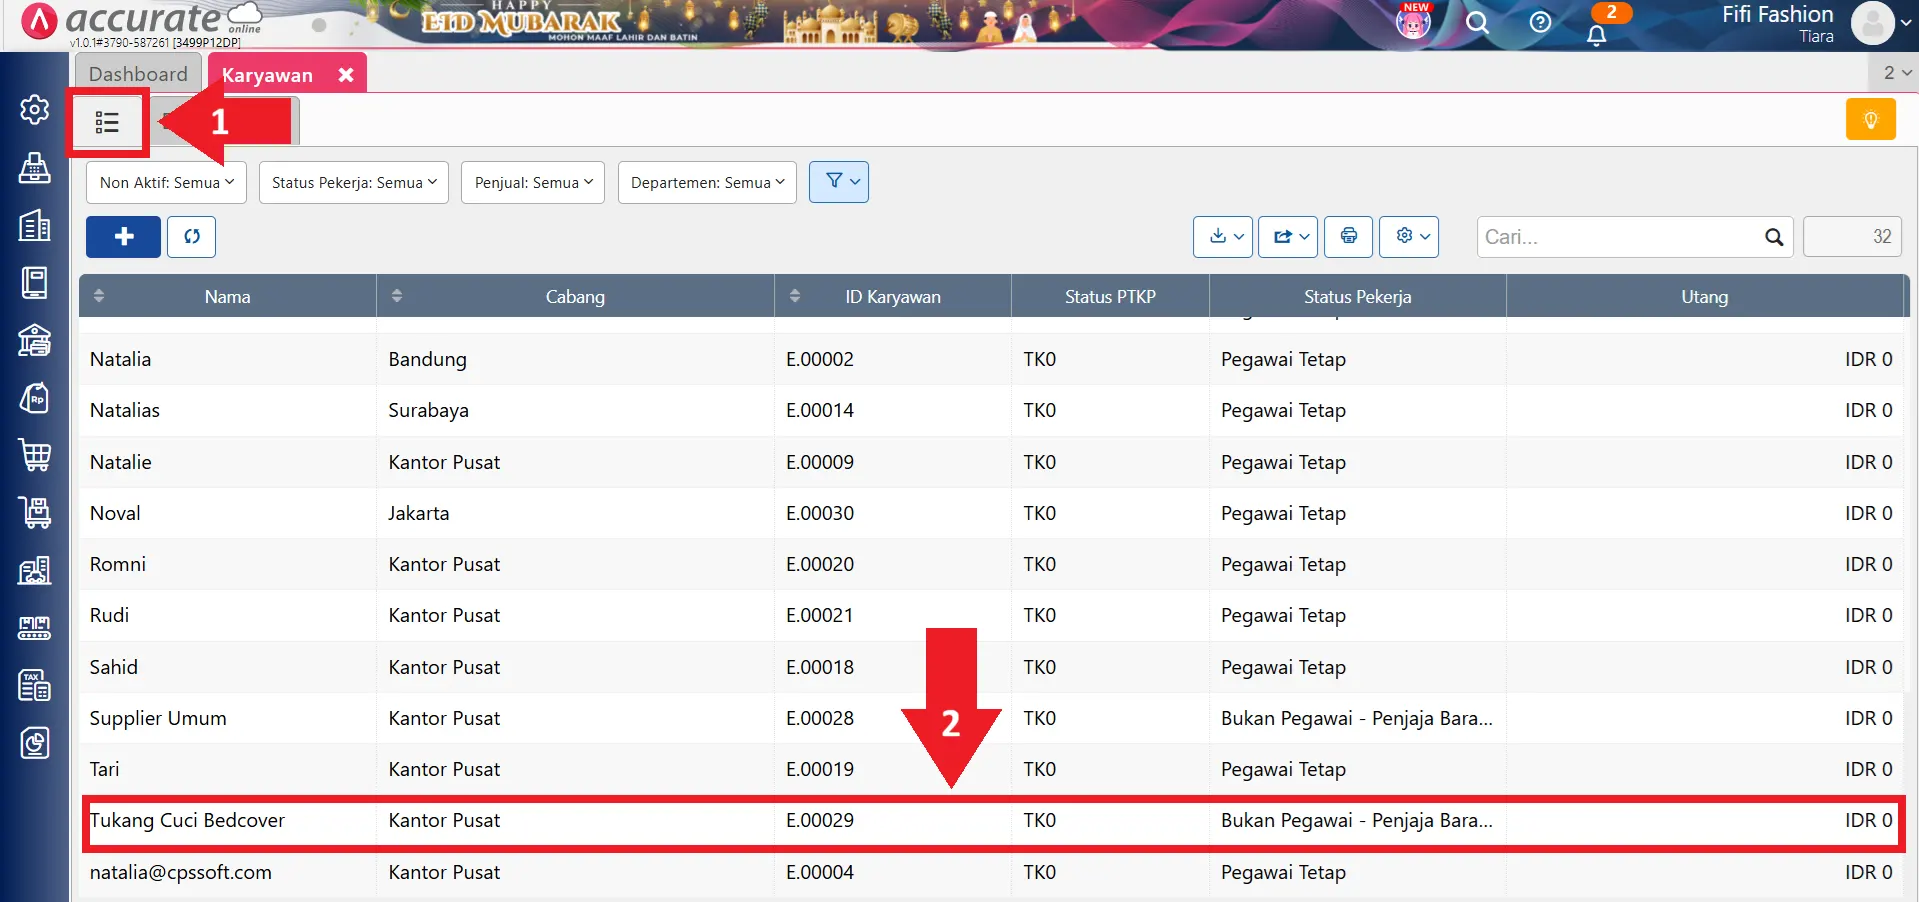Expand the Non Aktif filter dropdown
The height and width of the screenshot is (902, 1919).
[x=166, y=183]
